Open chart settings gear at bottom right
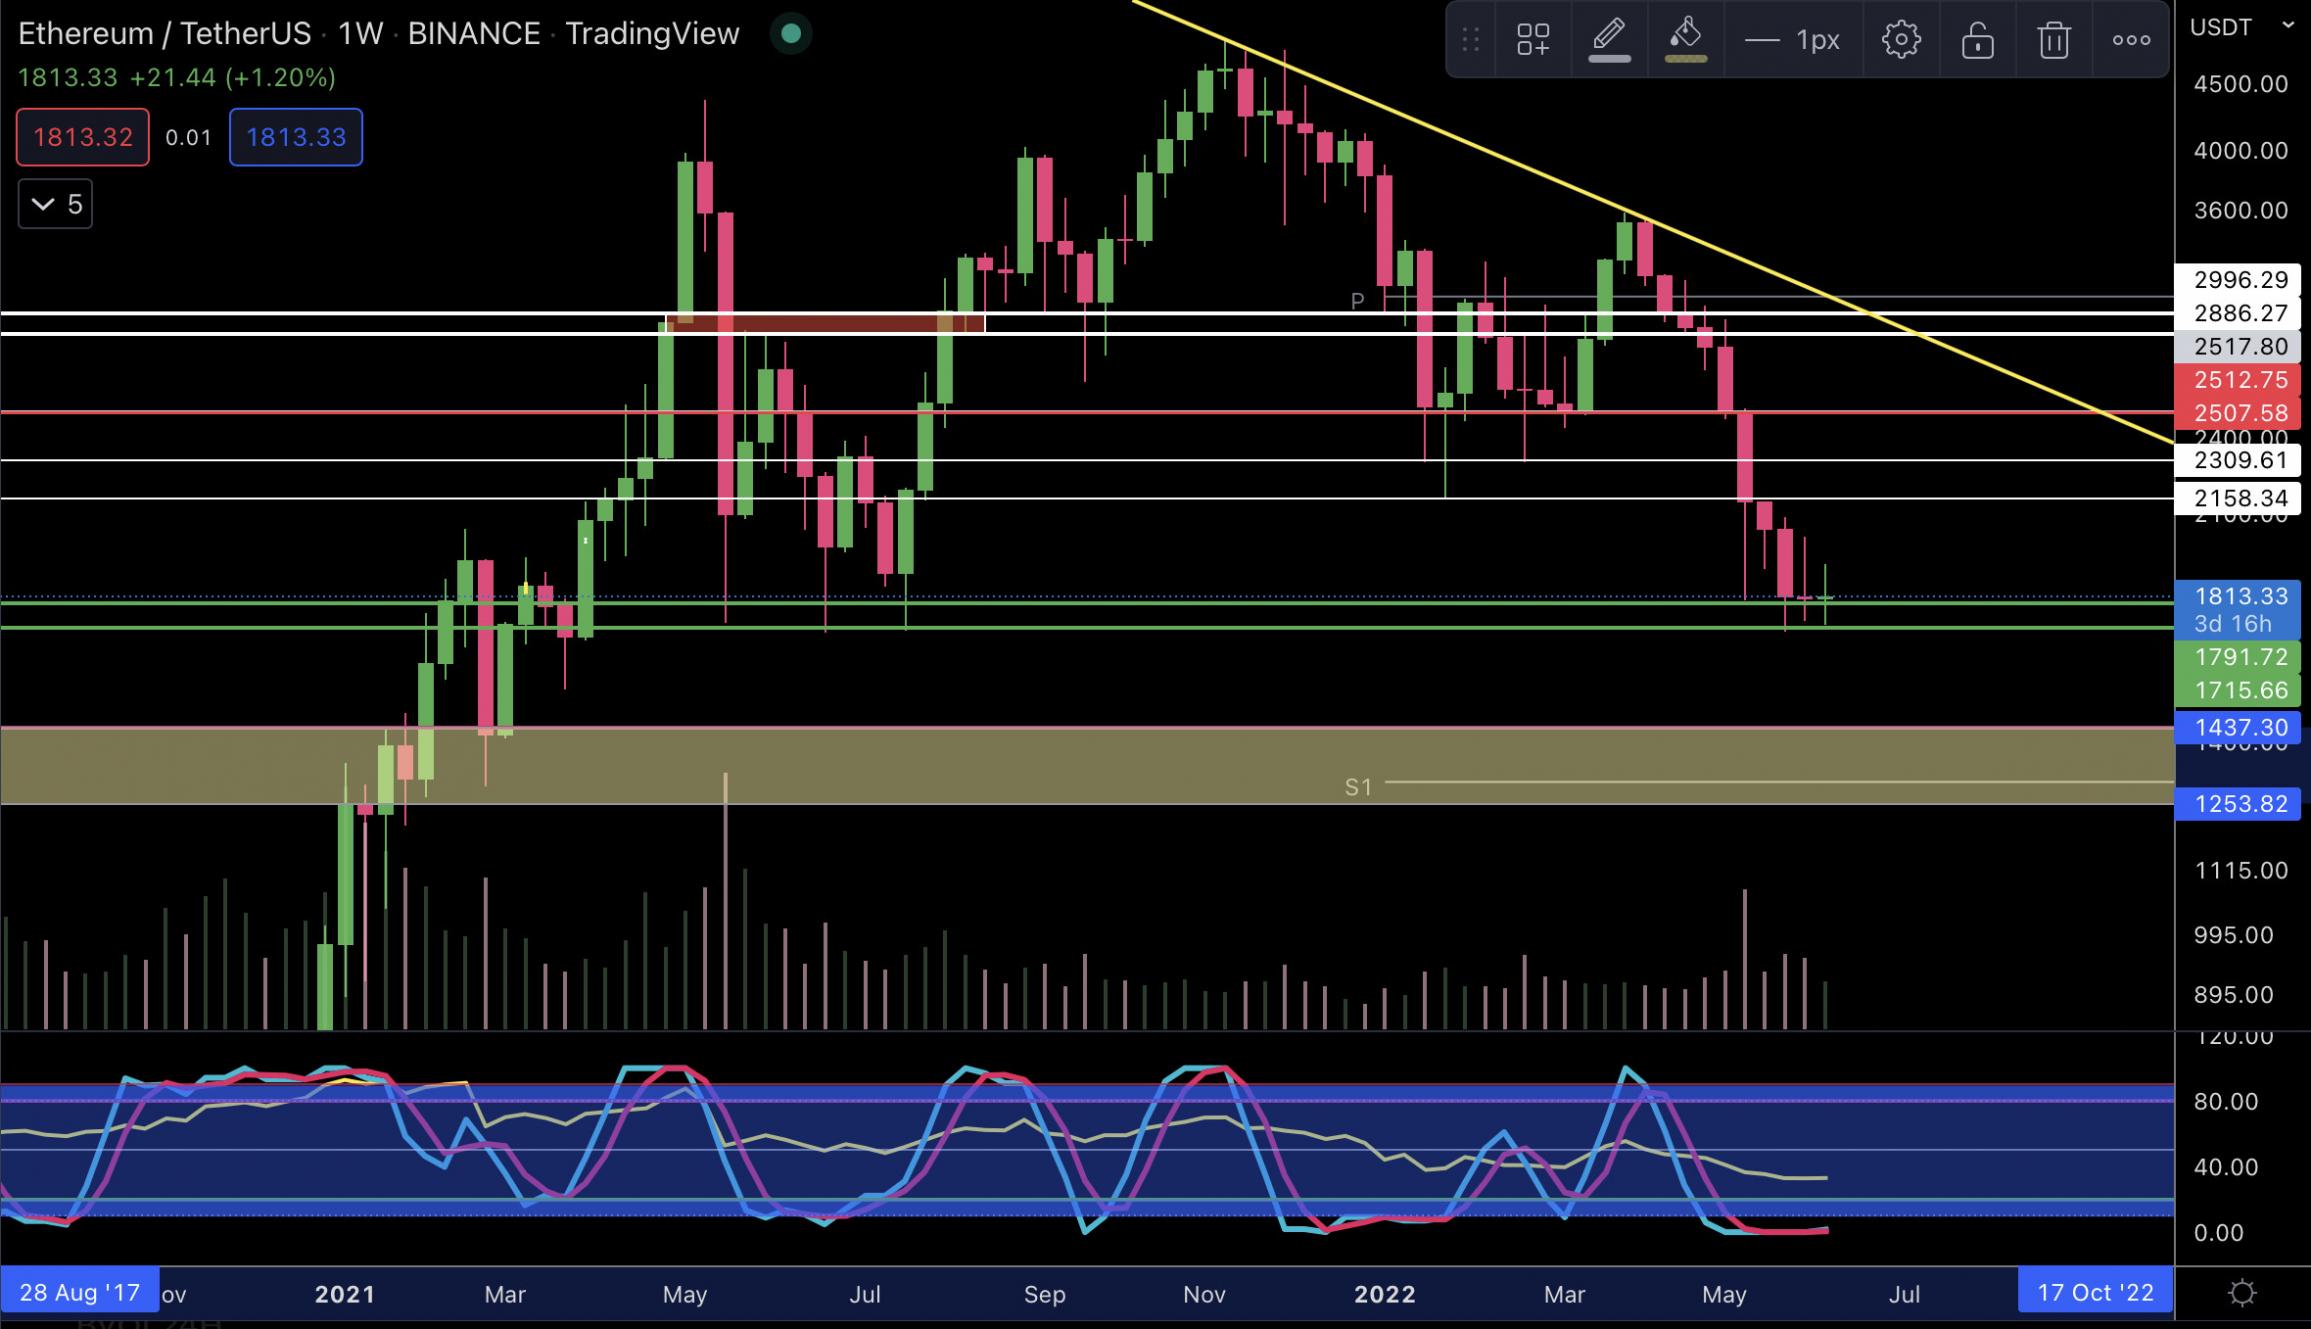The height and width of the screenshot is (1329, 2311). 2242,1294
